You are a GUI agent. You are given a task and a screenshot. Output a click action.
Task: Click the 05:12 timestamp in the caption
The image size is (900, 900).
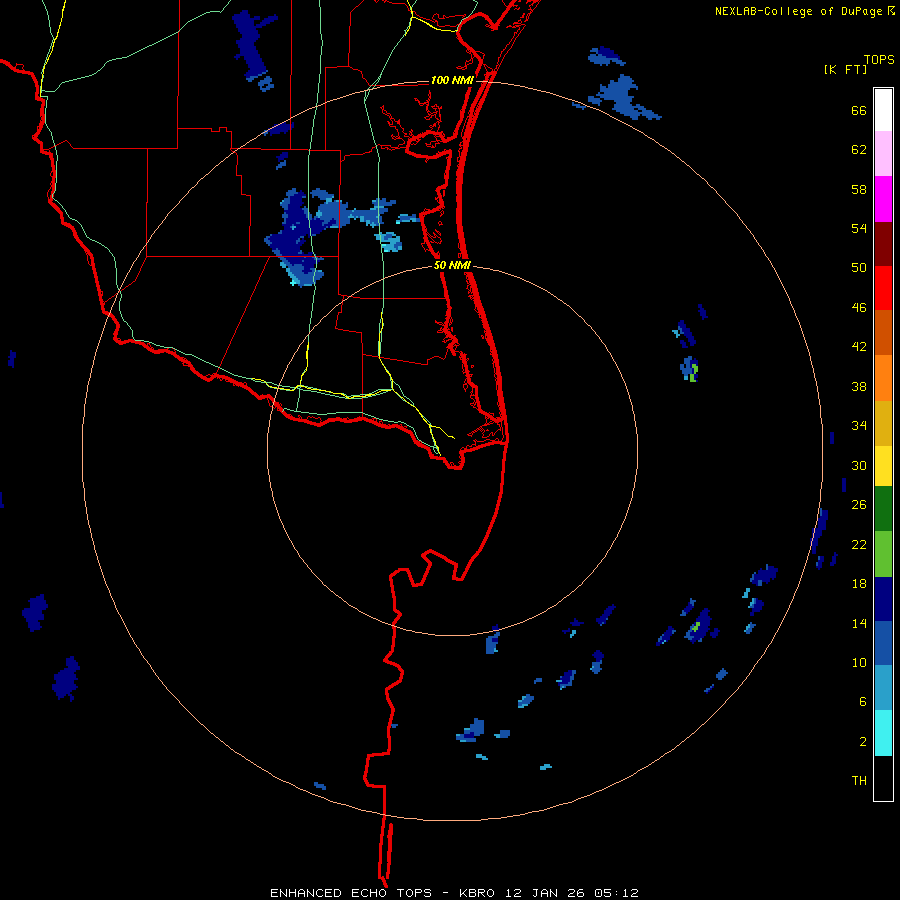click(617, 893)
